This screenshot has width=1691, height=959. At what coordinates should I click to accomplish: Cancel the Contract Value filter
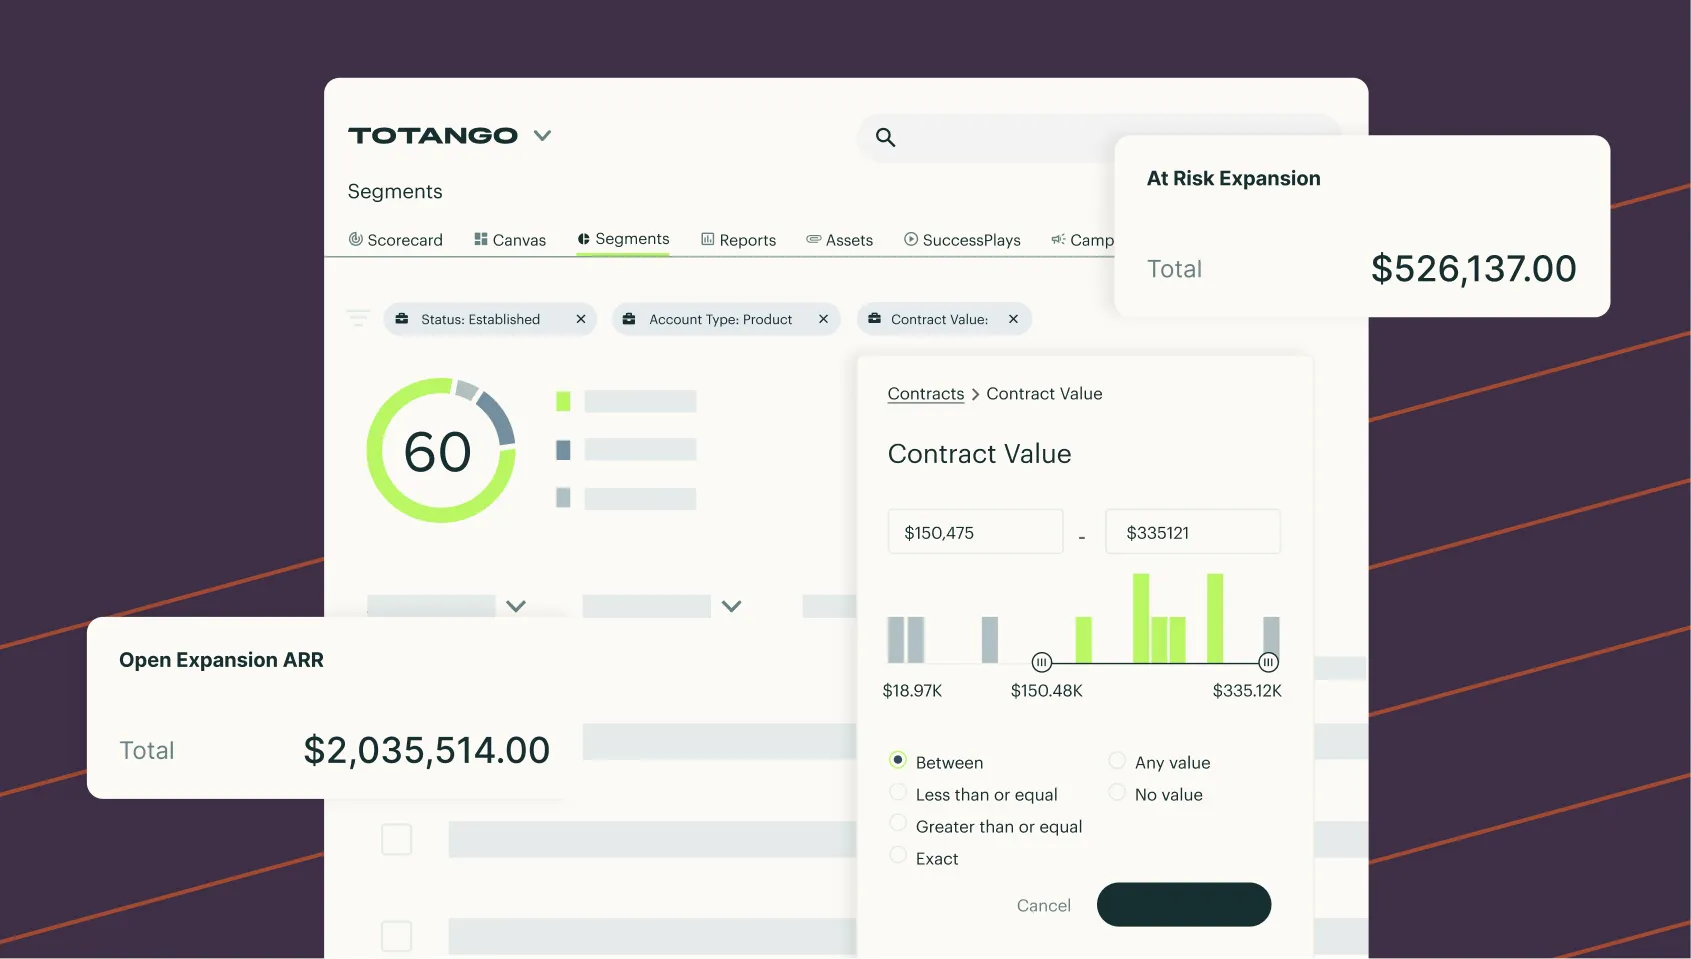1043,905
